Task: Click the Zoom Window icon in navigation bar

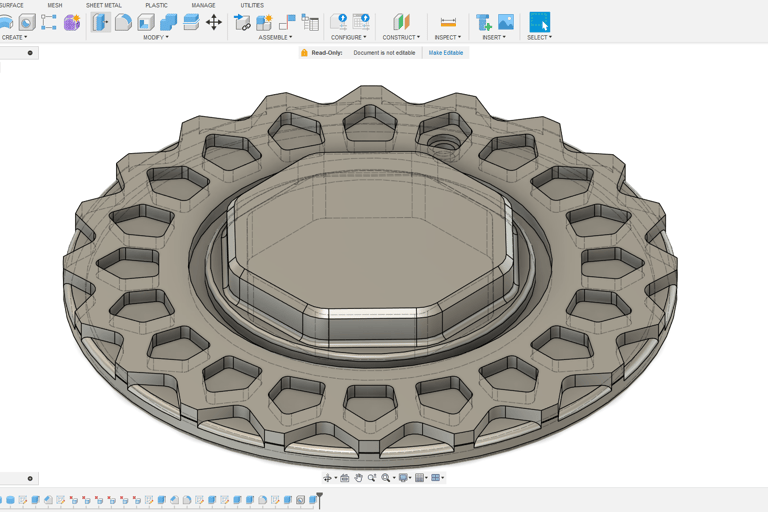Action: tap(386, 478)
